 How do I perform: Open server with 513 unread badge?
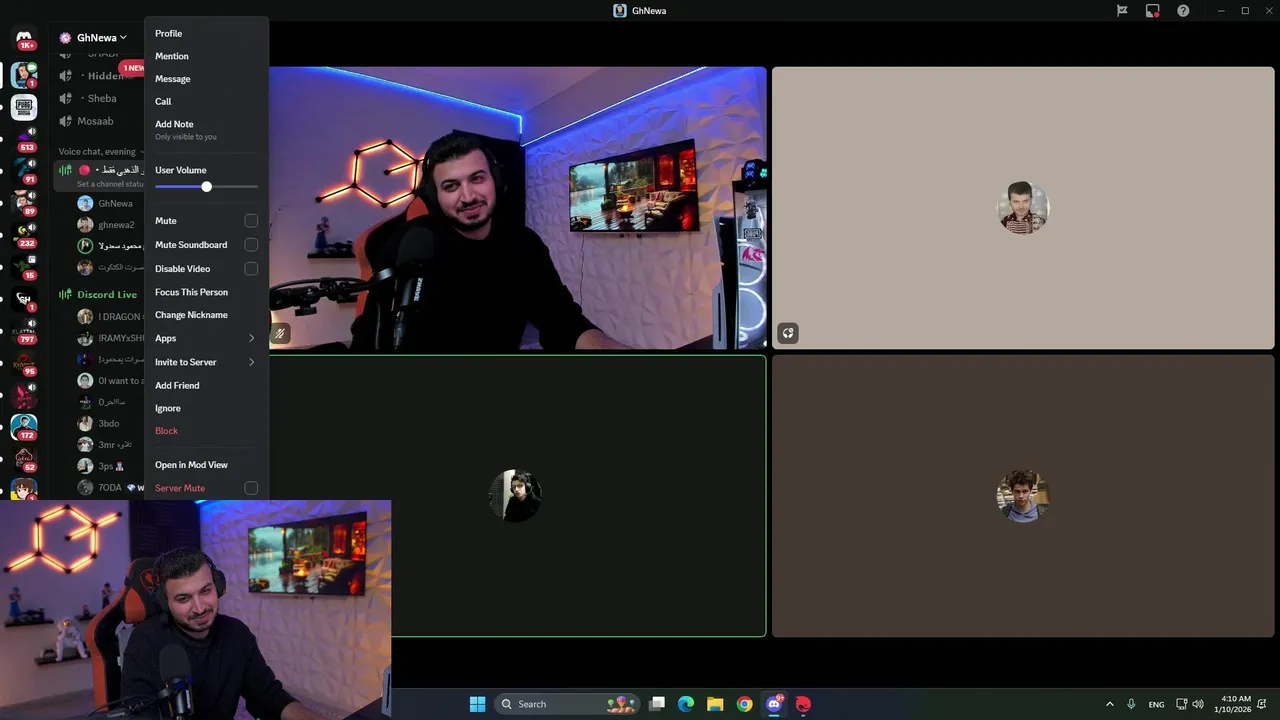coord(24,139)
